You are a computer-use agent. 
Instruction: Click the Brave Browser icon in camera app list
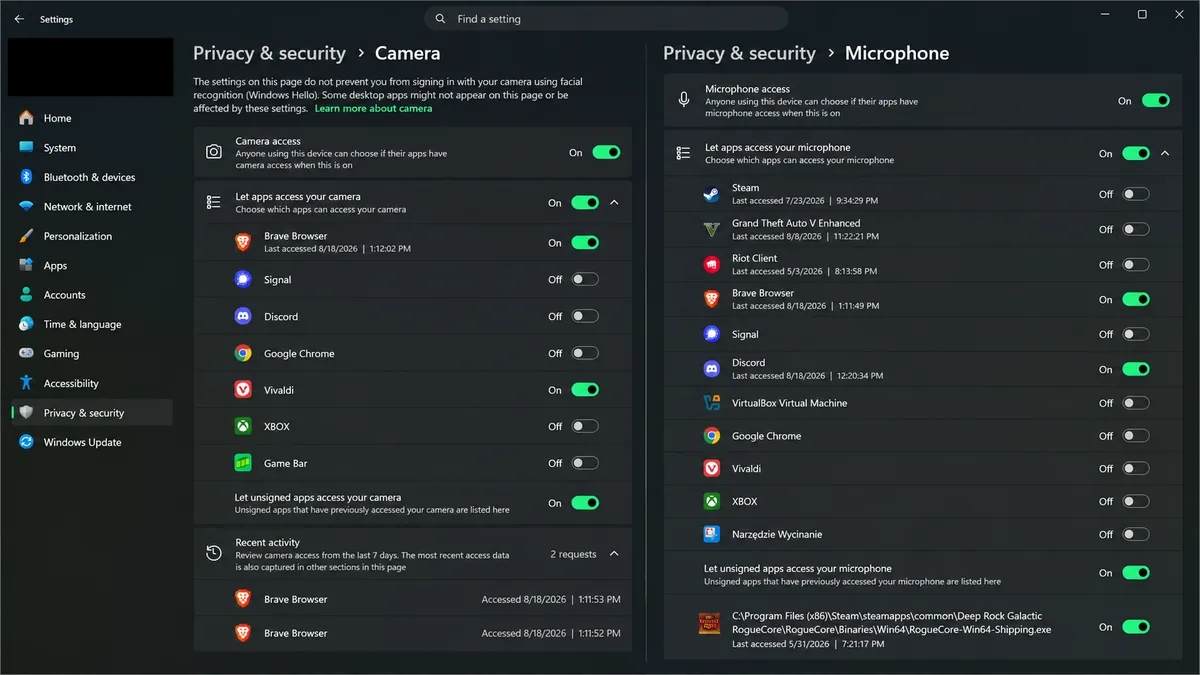242,242
